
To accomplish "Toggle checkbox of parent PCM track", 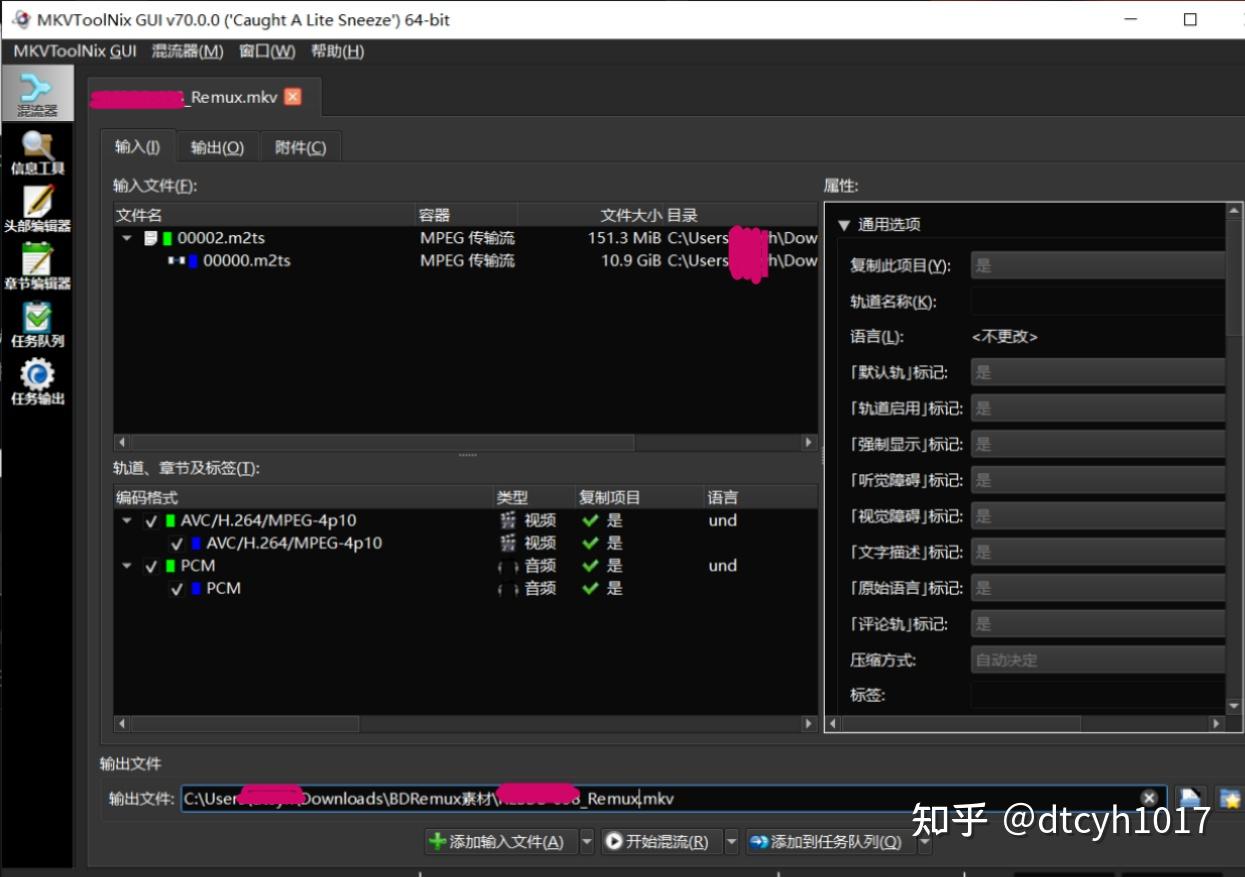I will point(152,566).
